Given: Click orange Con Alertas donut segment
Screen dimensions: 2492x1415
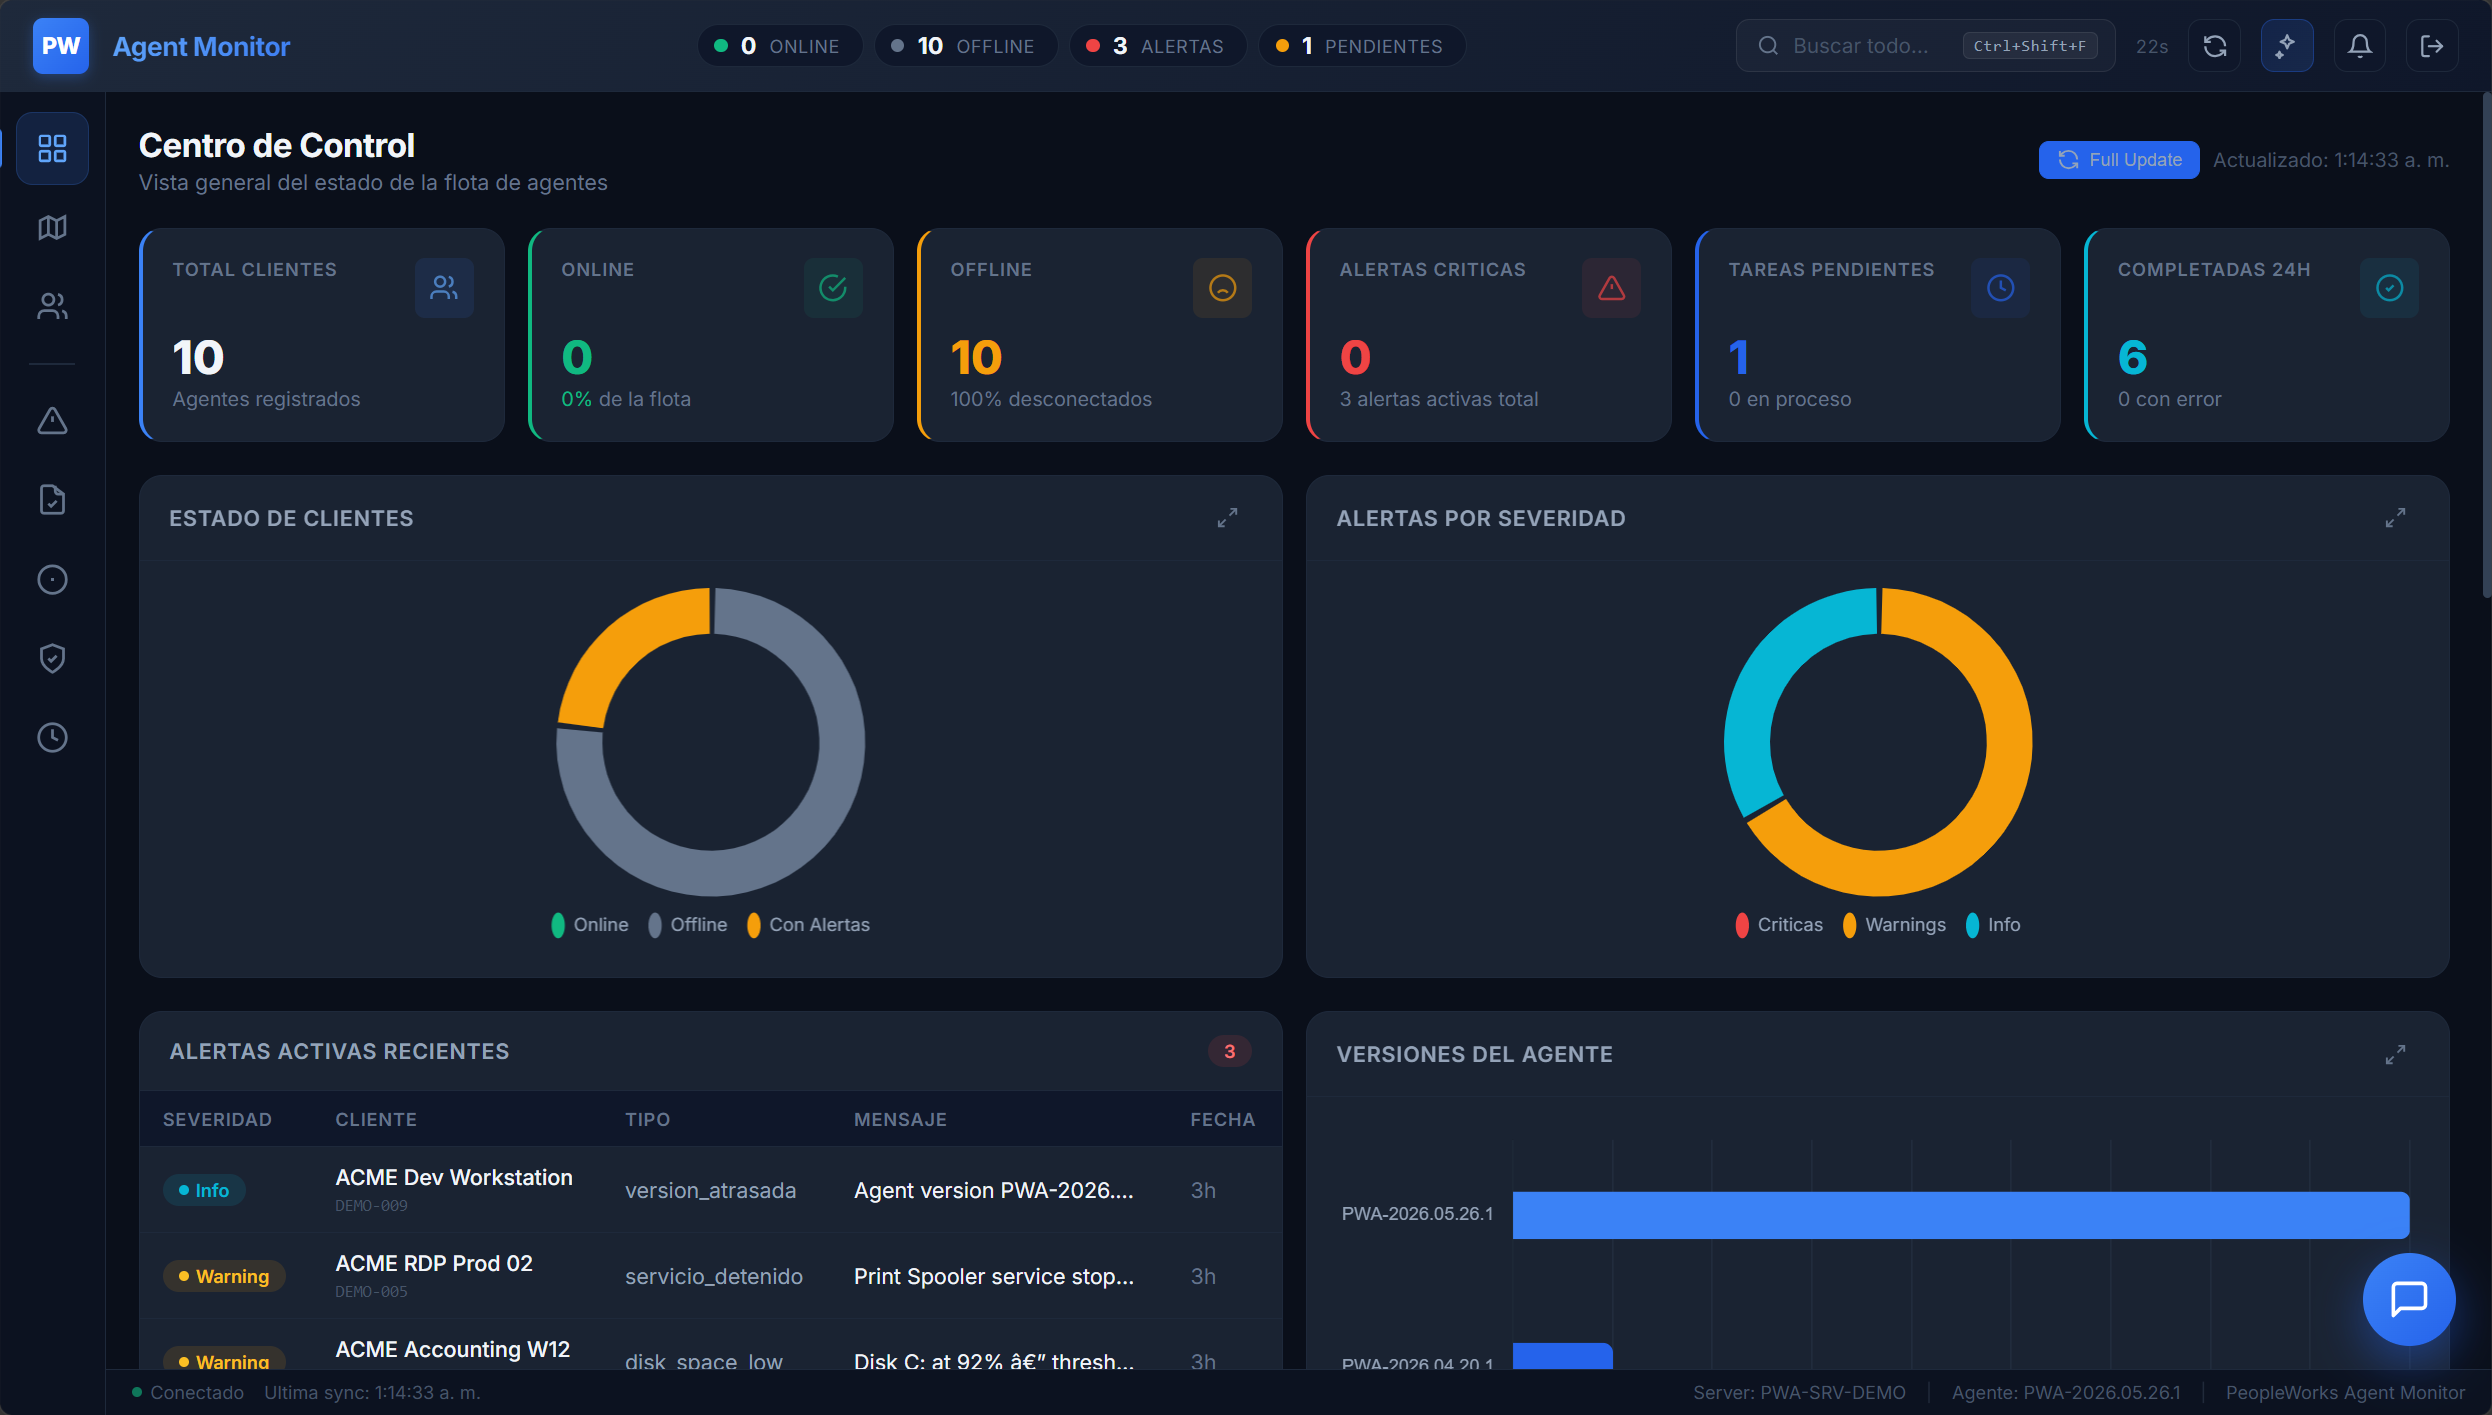Looking at the screenshot, I should pos(620,645).
